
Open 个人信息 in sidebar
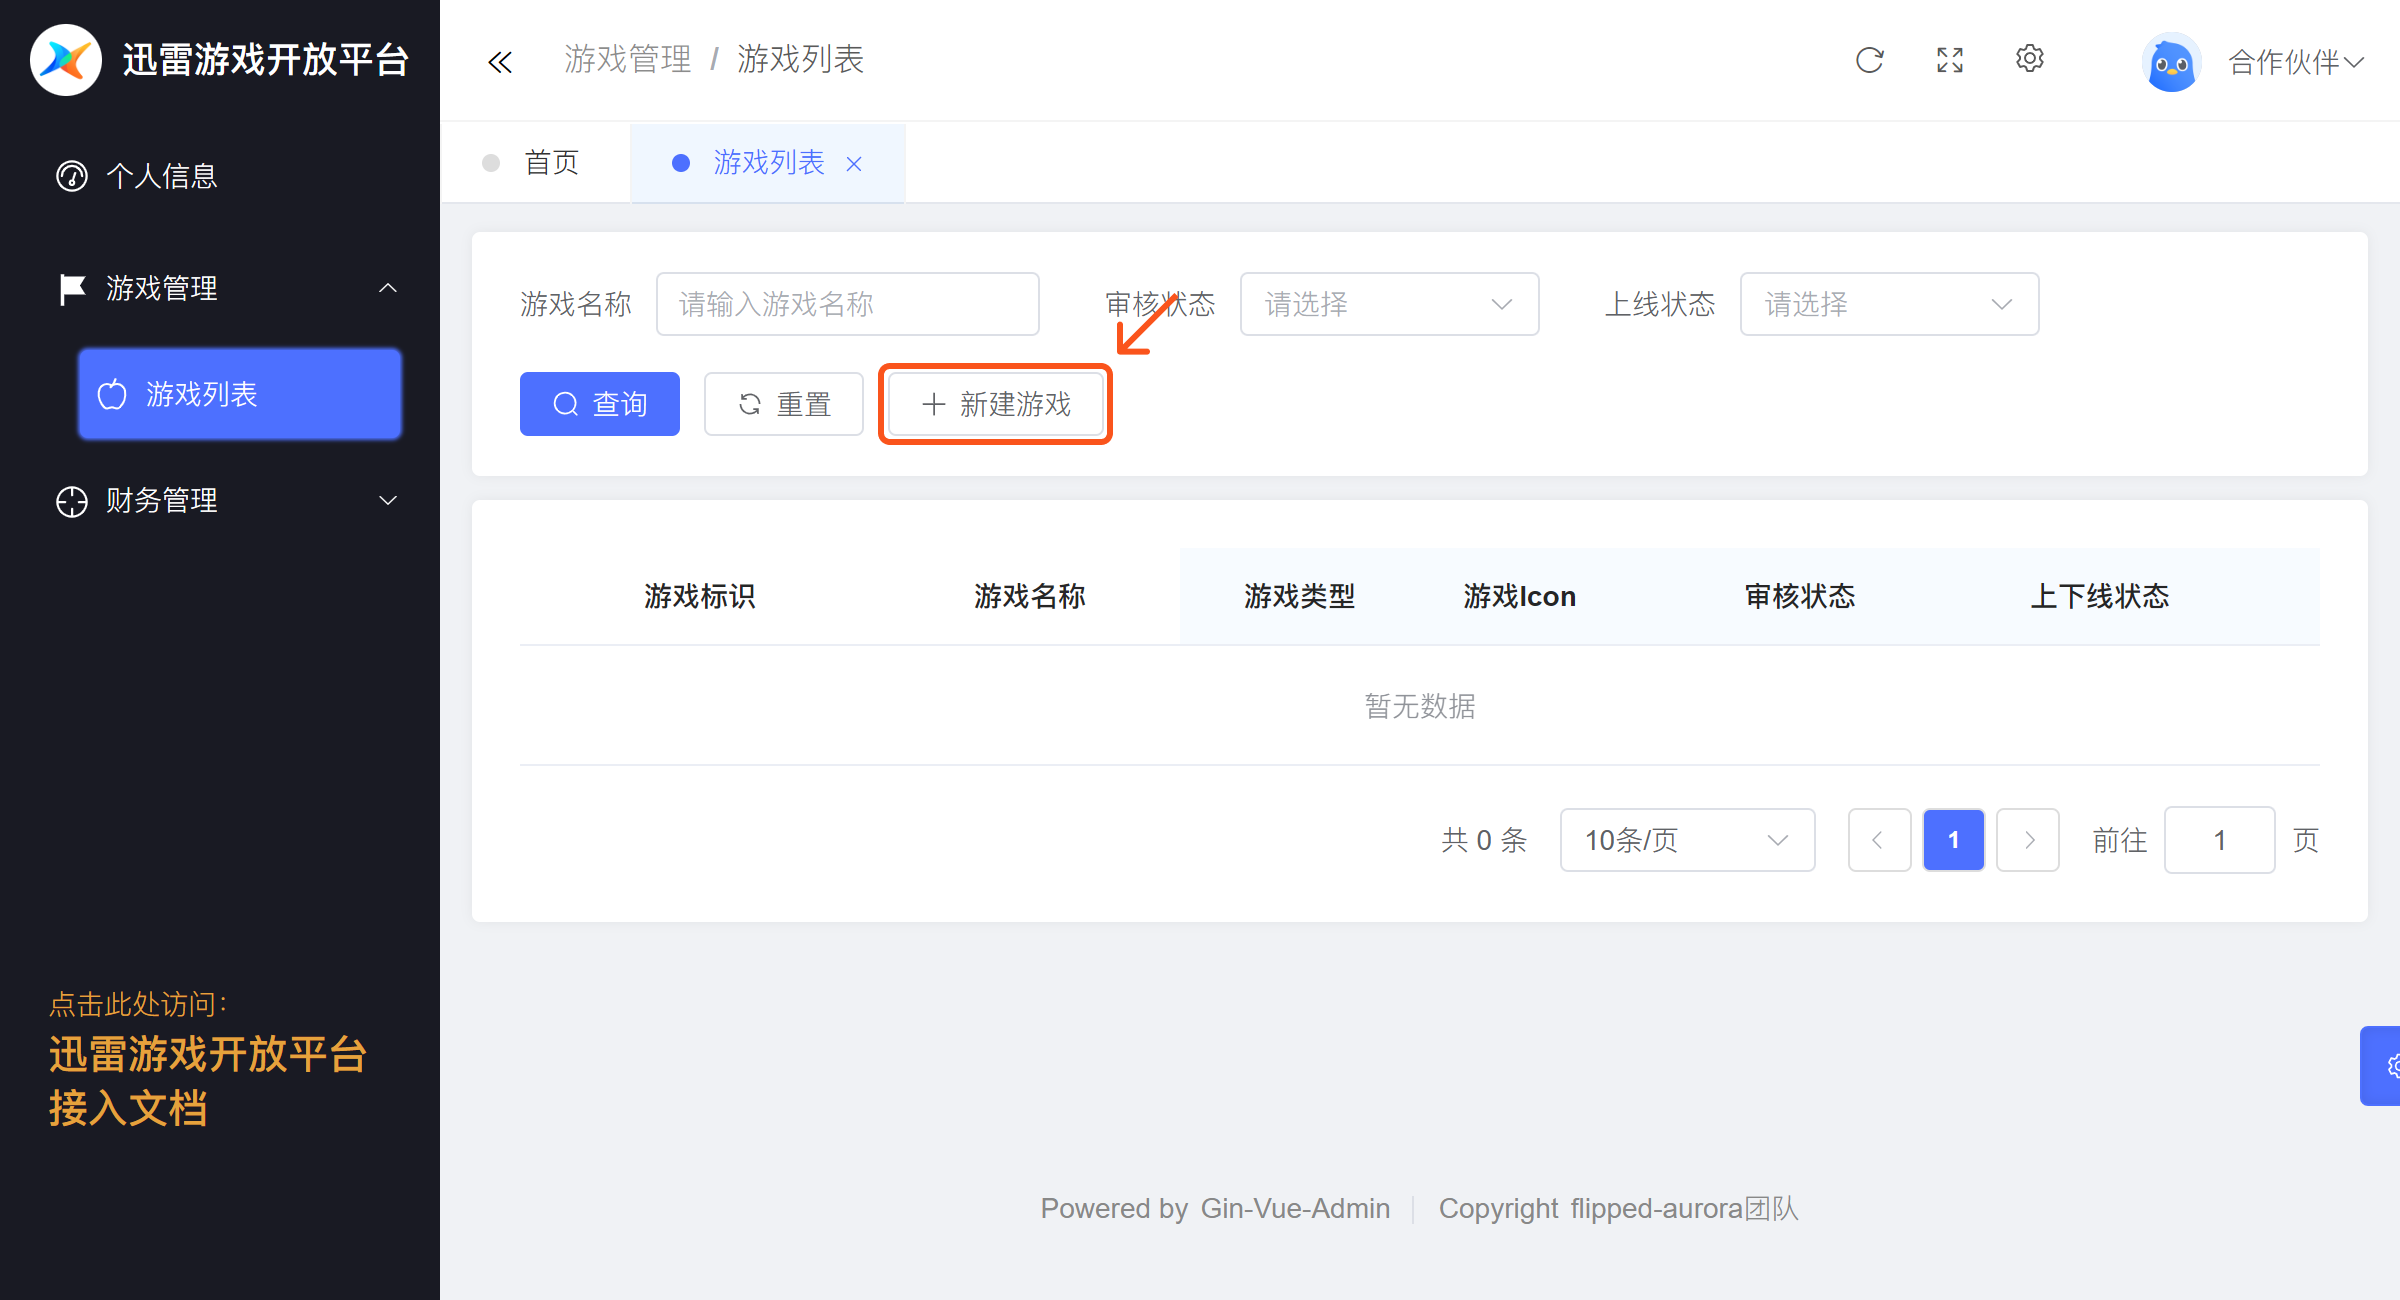[220, 176]
